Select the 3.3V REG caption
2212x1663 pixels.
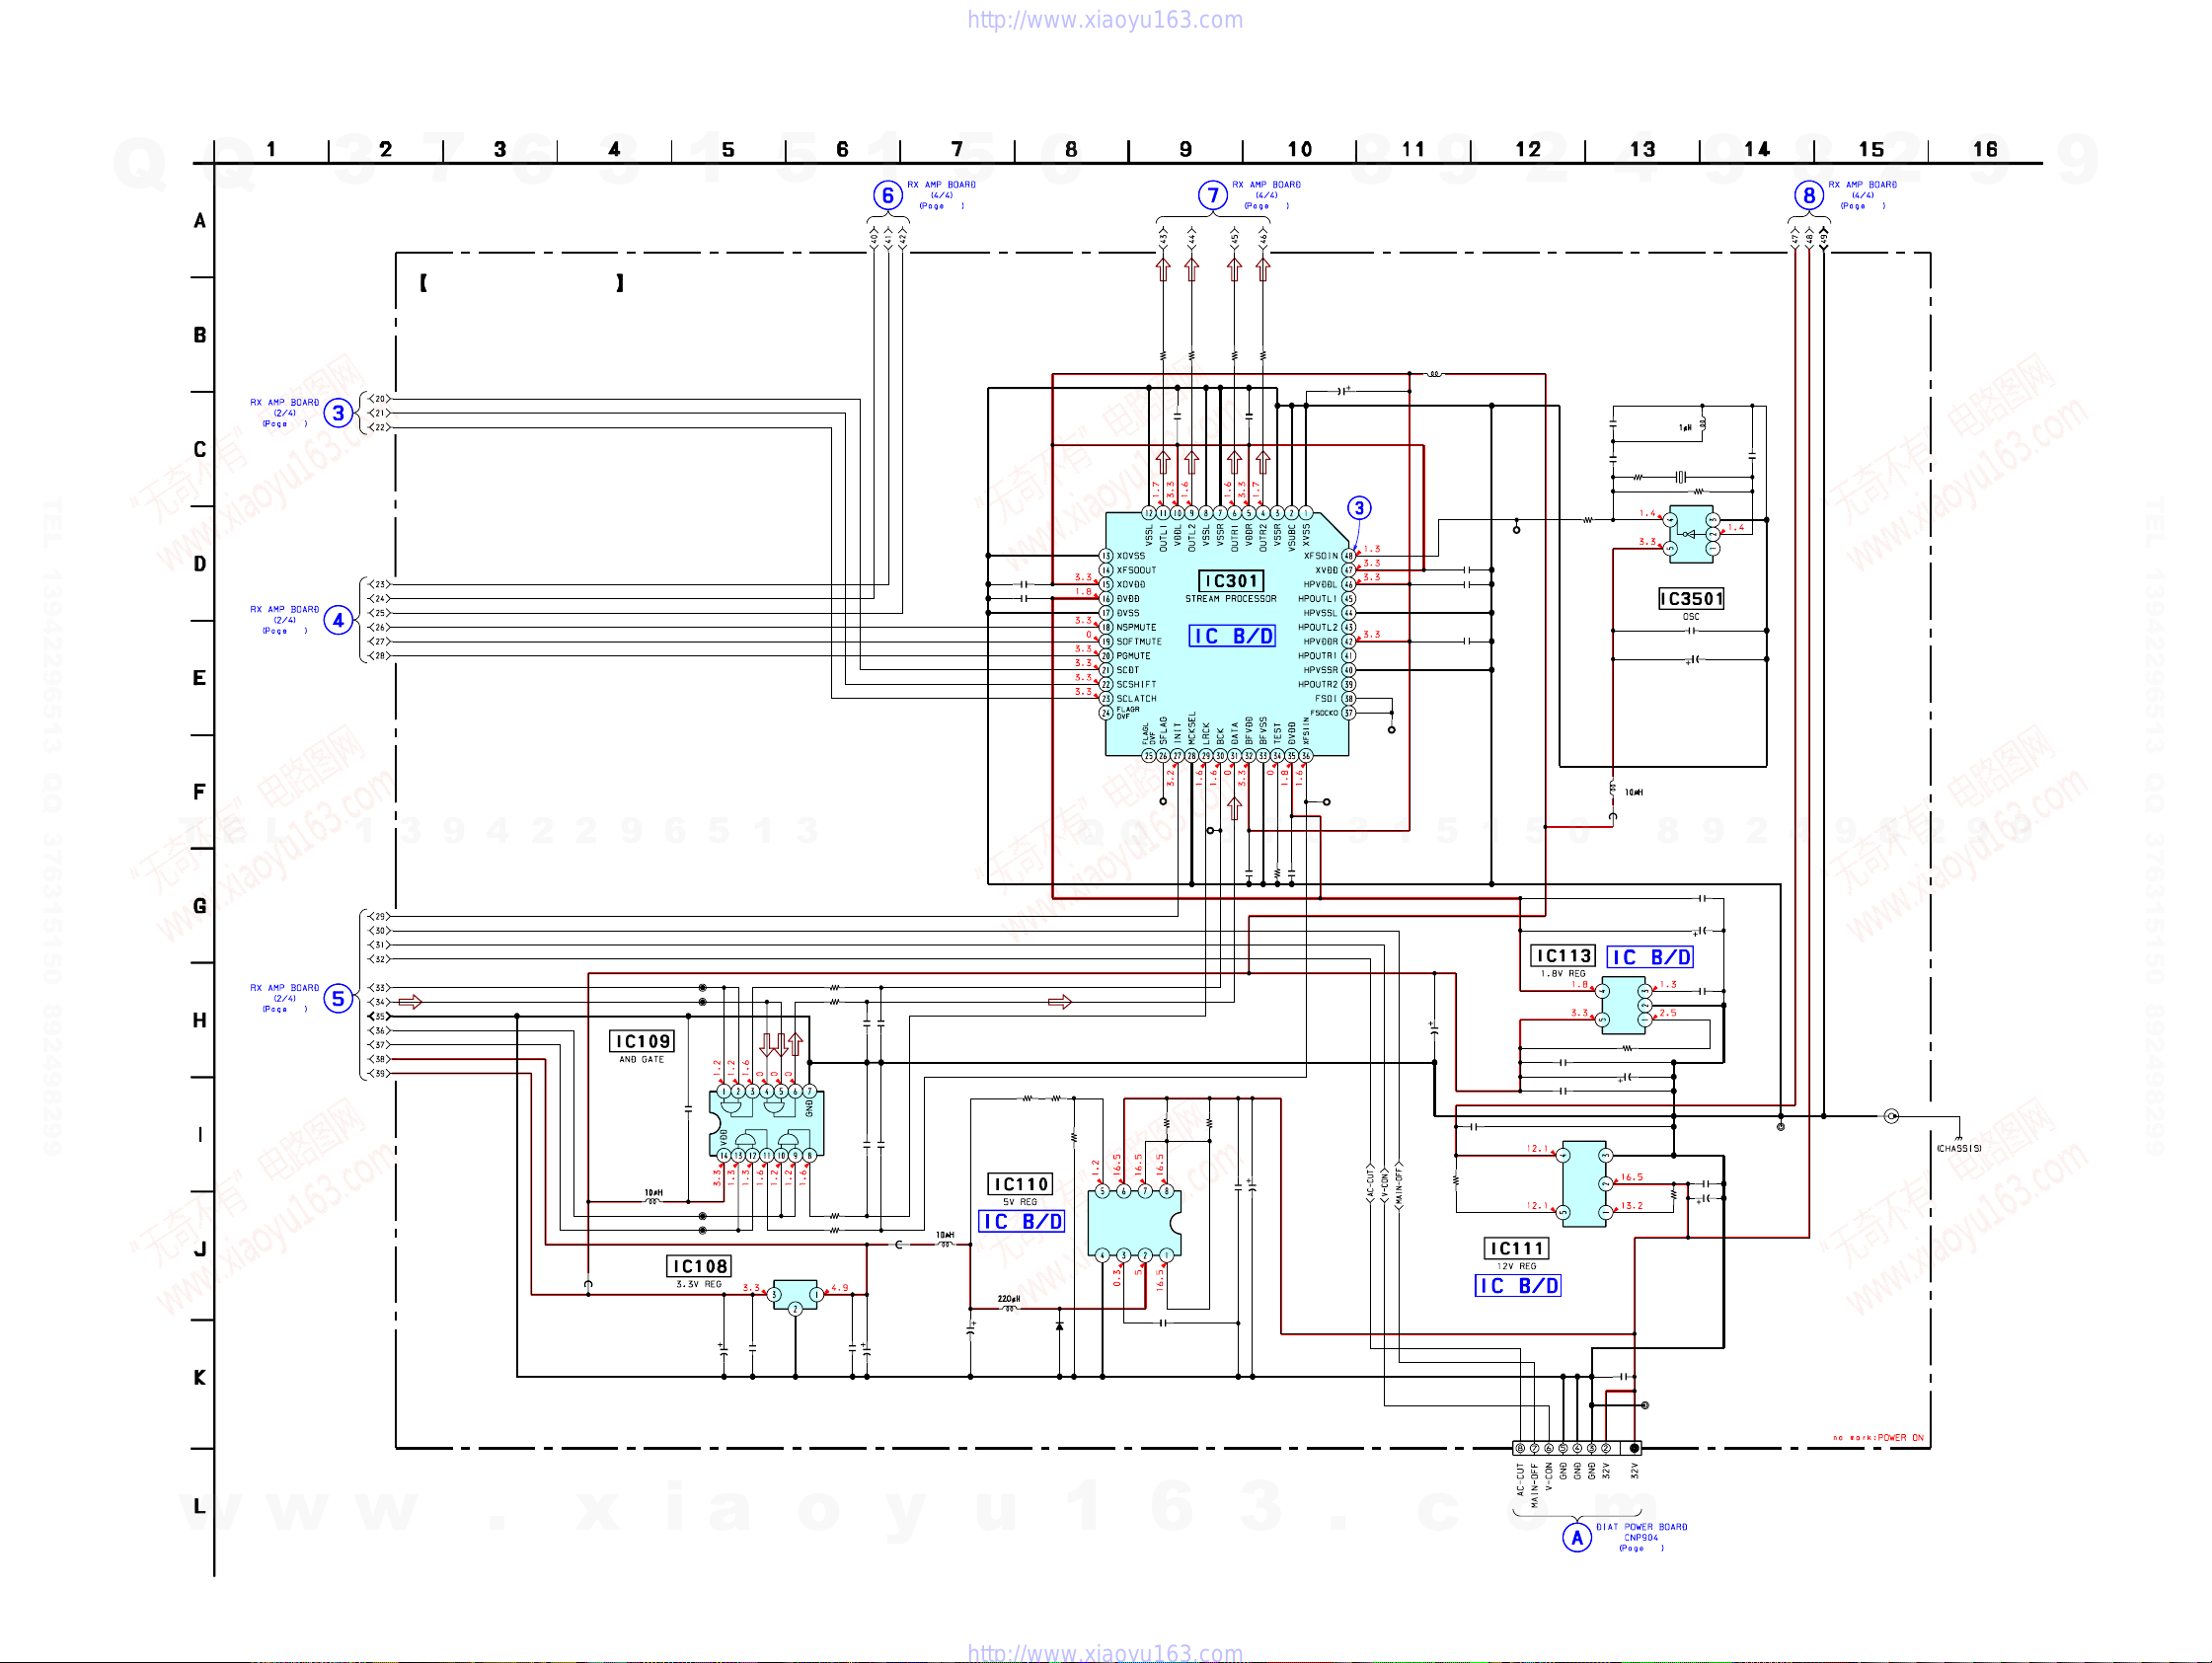point(699,1284)
